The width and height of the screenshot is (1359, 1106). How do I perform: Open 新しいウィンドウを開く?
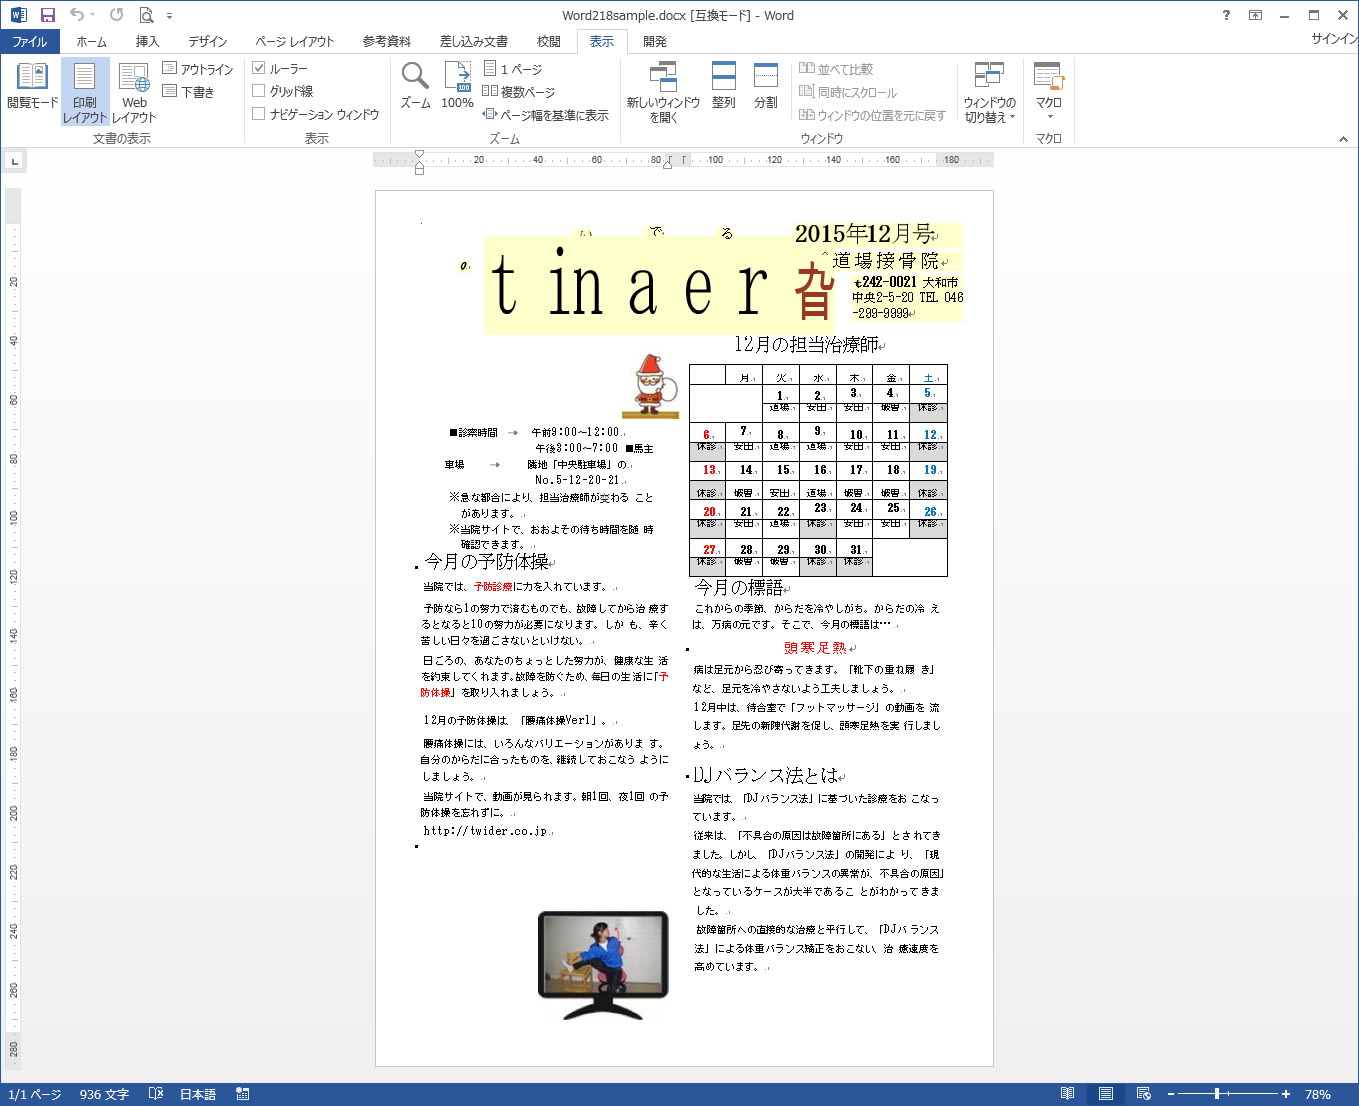coord(662,91)
